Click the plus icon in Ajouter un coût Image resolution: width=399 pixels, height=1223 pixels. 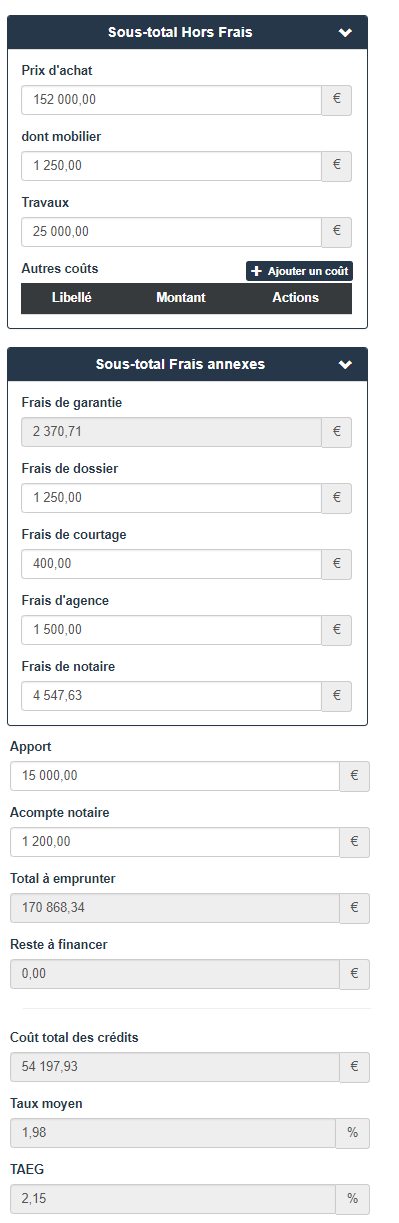256,271
